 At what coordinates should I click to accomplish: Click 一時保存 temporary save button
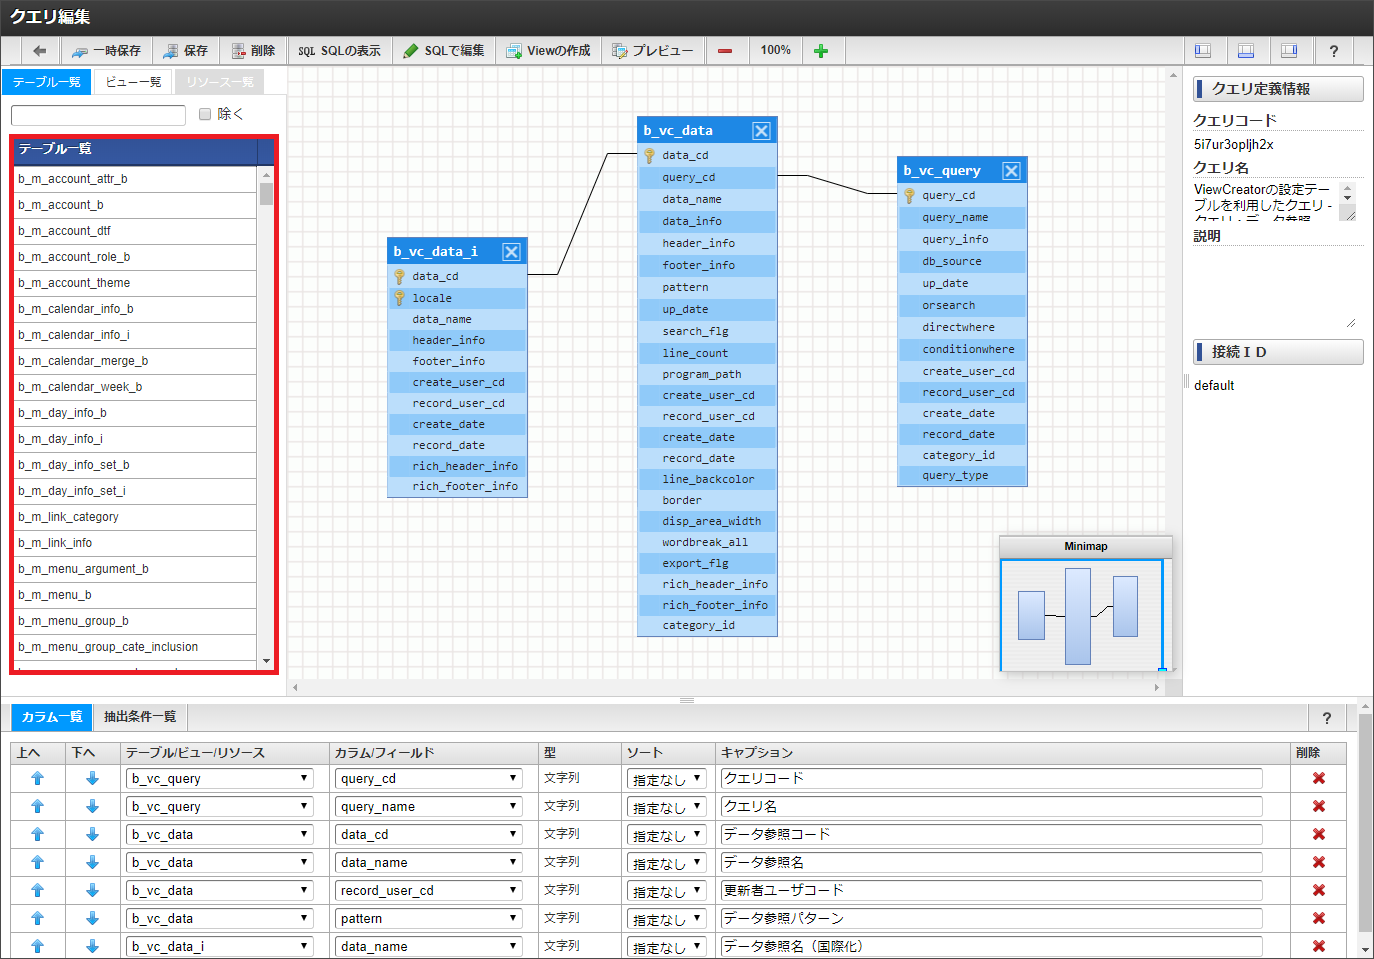pos(106,51)
